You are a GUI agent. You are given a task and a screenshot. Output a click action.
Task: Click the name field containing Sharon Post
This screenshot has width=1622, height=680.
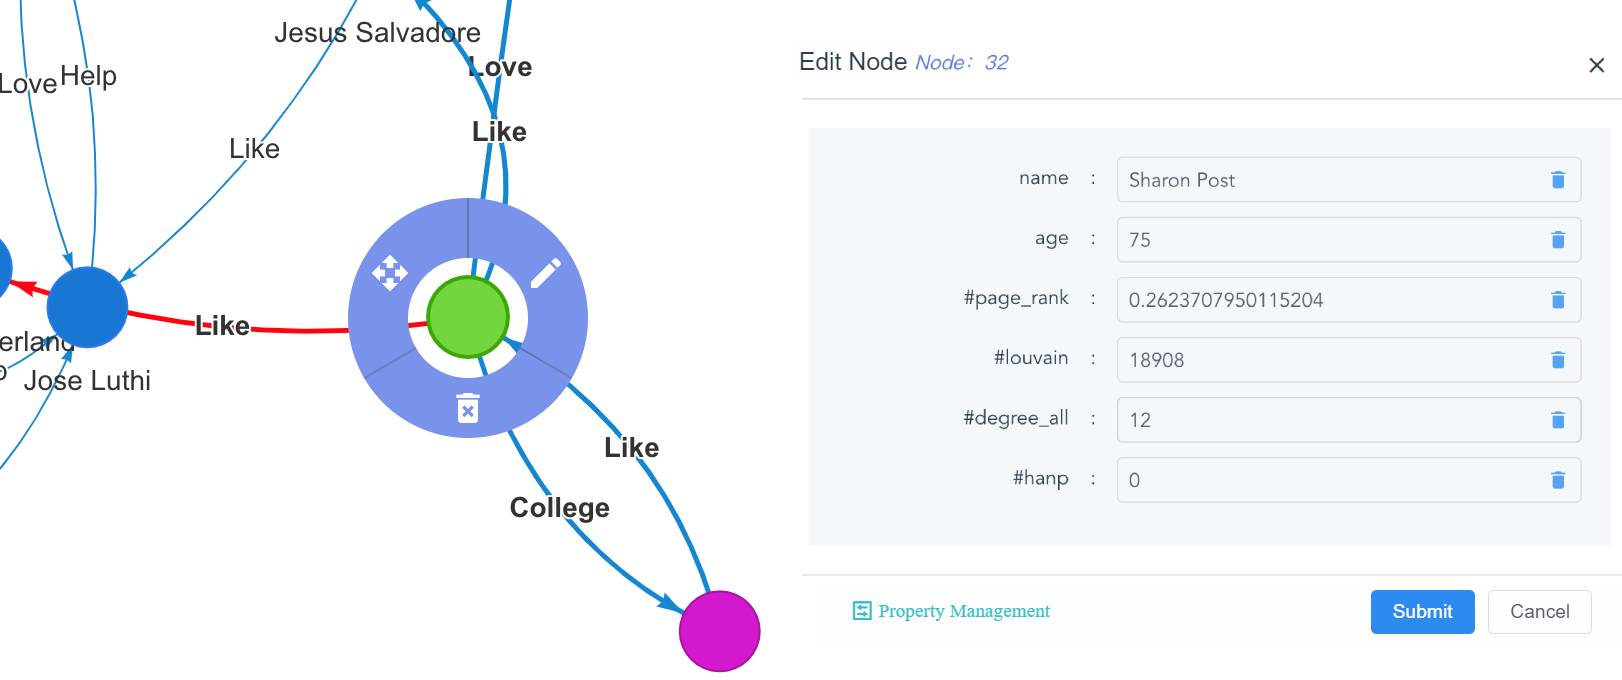tap(1348, 180)
